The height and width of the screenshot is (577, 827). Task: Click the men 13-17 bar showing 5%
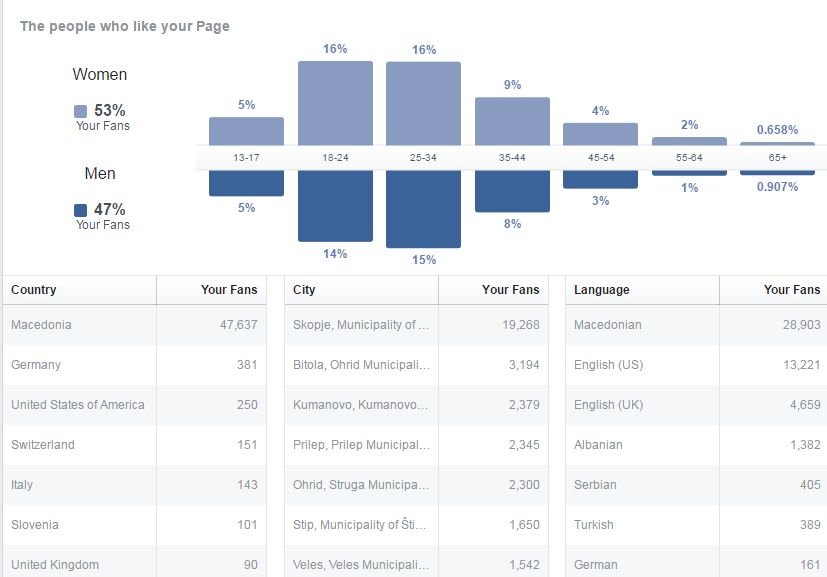tap(246, 183)
